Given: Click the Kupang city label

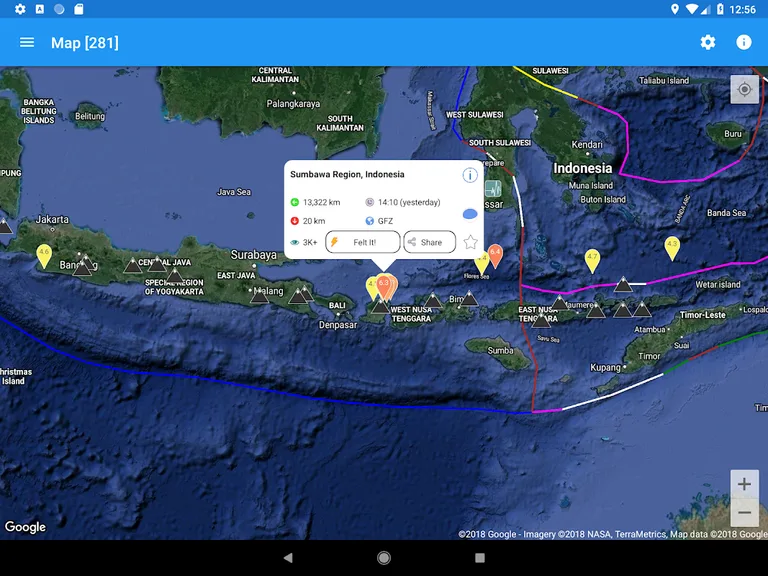Looking at the screenshot, I should click(x=605, y=367).
